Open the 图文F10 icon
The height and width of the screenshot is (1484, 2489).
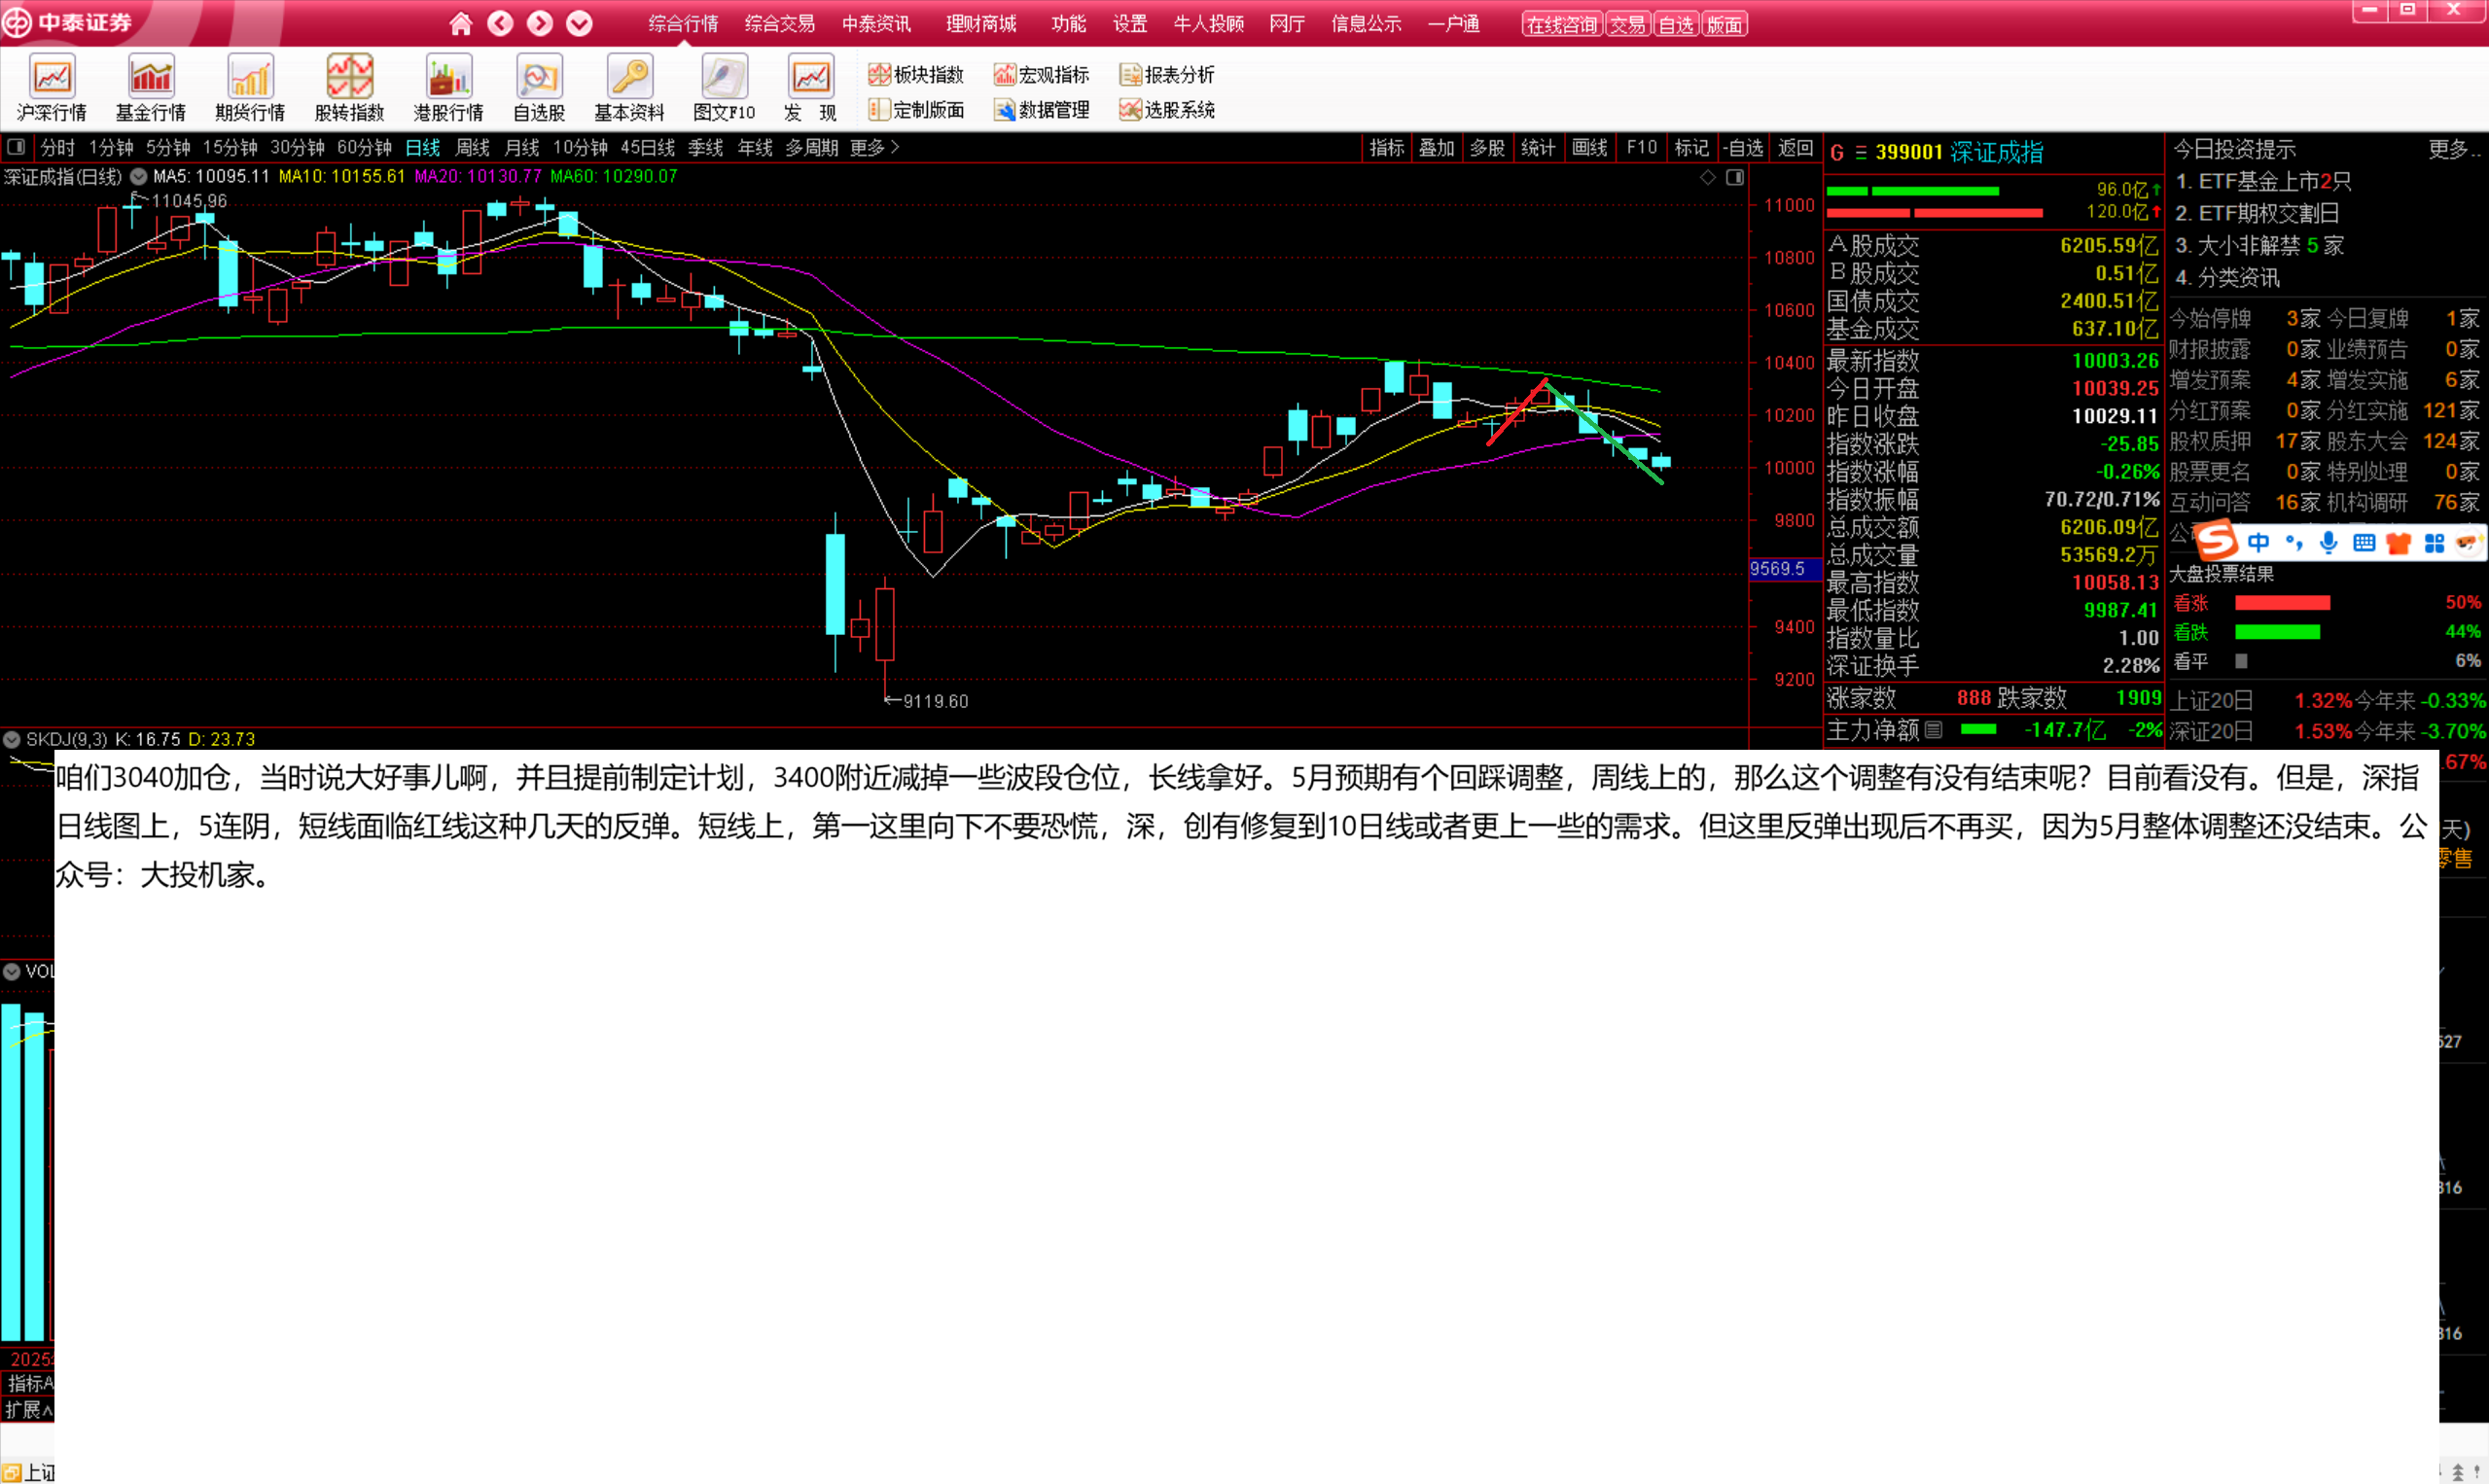click(724, 88)
